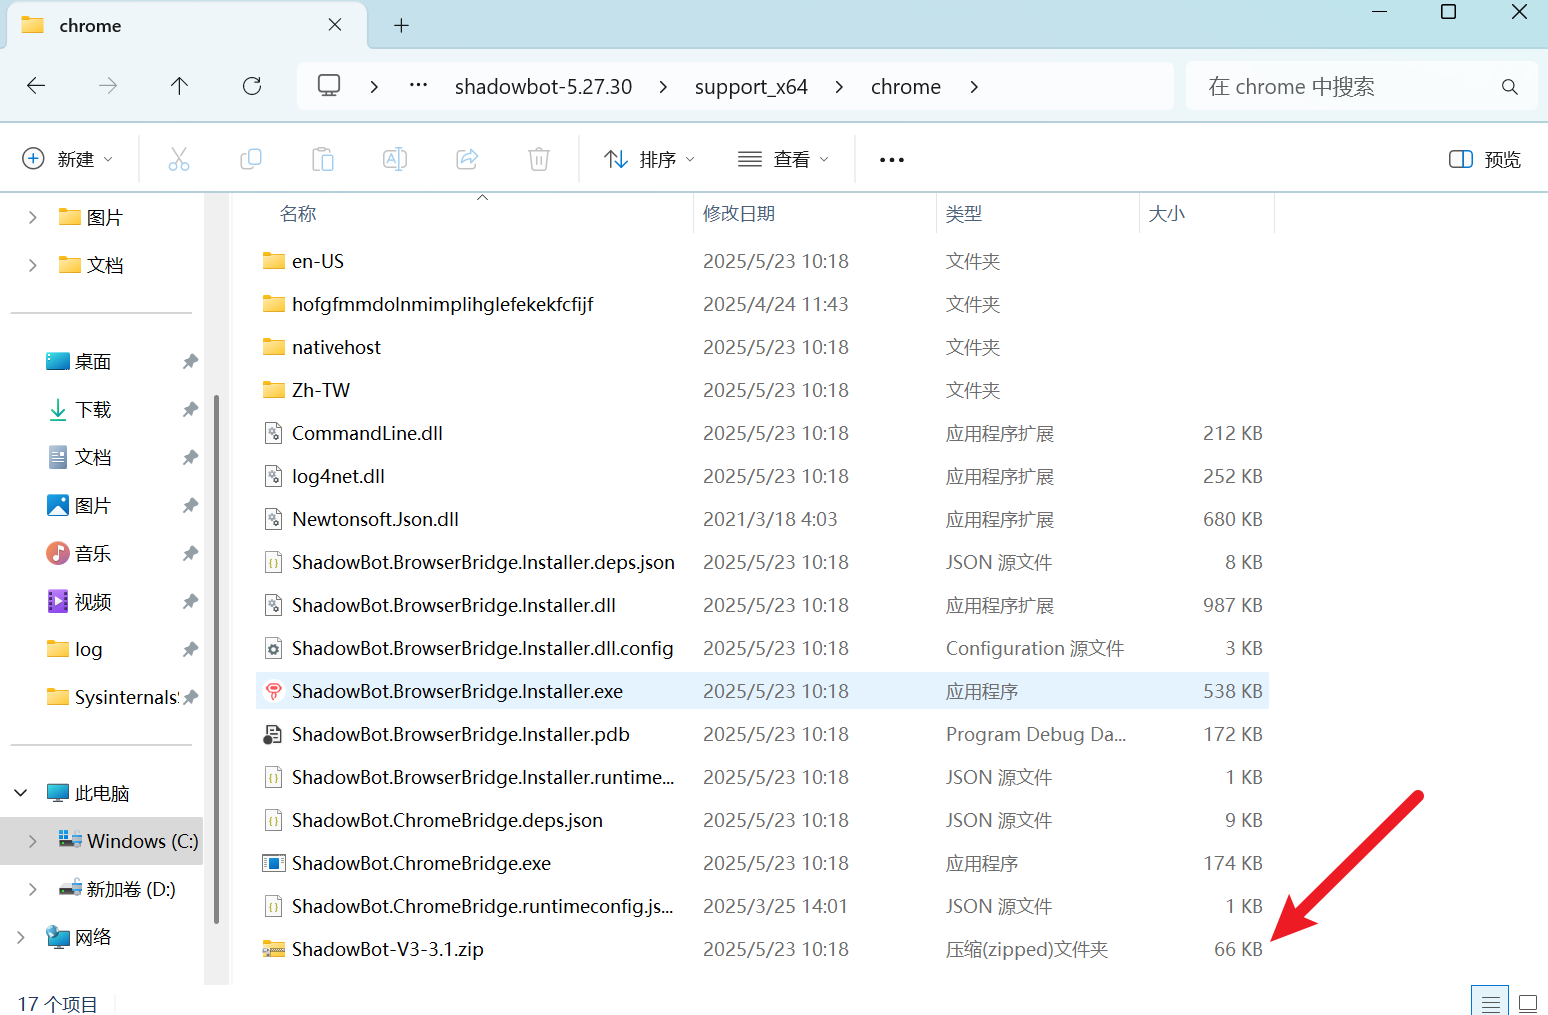Expand the Windows (C:) drive tree
The image size is (1548, 1015).
point(33,841)
